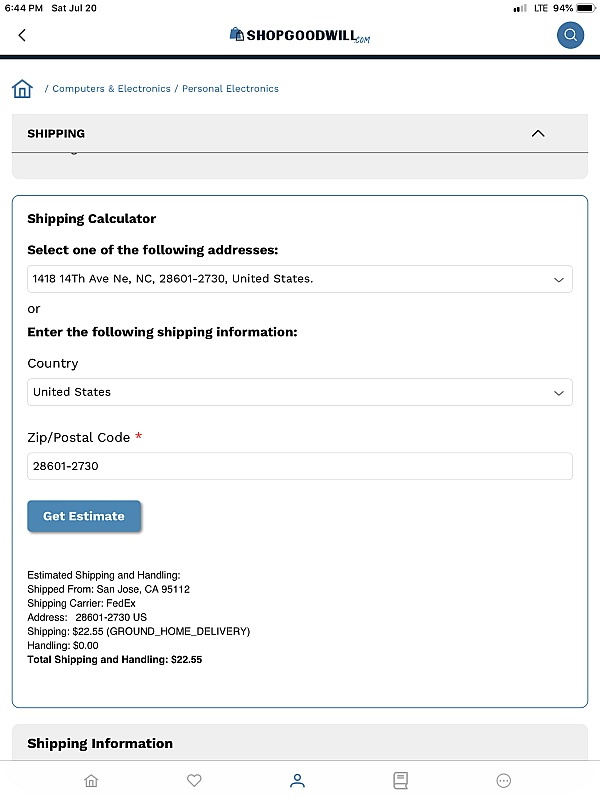
Task: Click the Get Estimate button
Action: [84, 516]
